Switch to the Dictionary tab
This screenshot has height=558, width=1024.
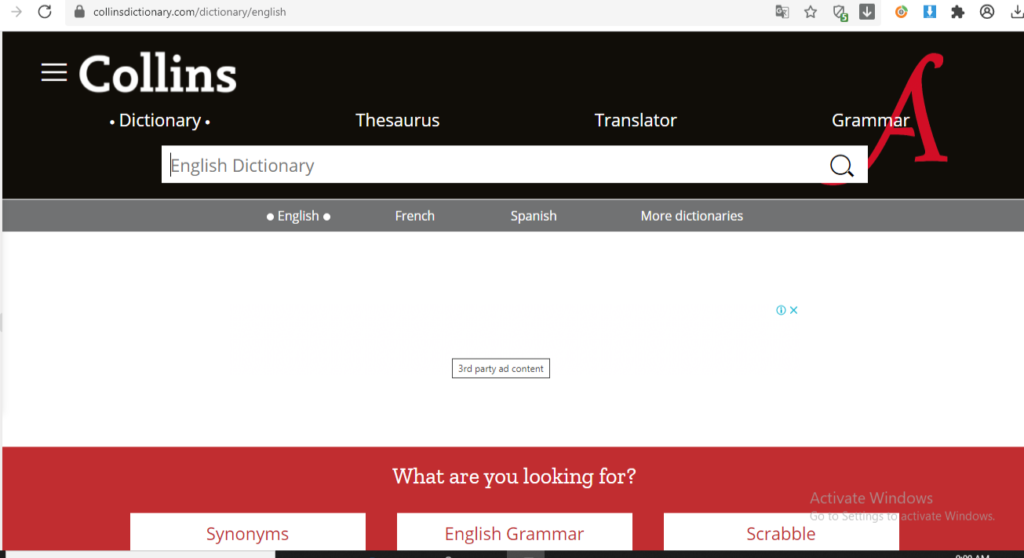[160, 120]
